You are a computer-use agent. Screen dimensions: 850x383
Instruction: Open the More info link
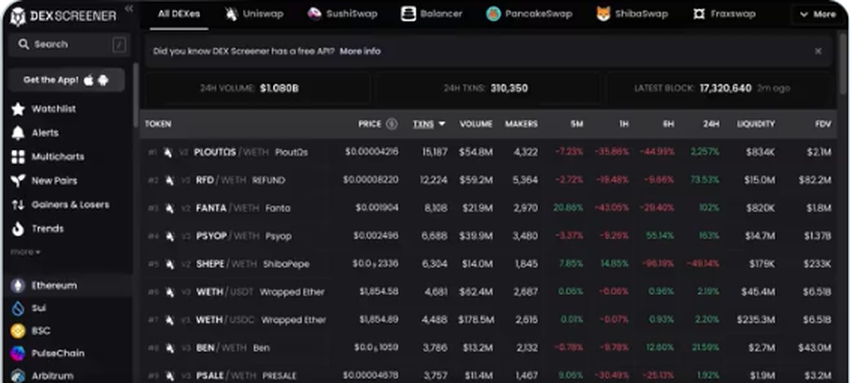(x=360, y=51)
